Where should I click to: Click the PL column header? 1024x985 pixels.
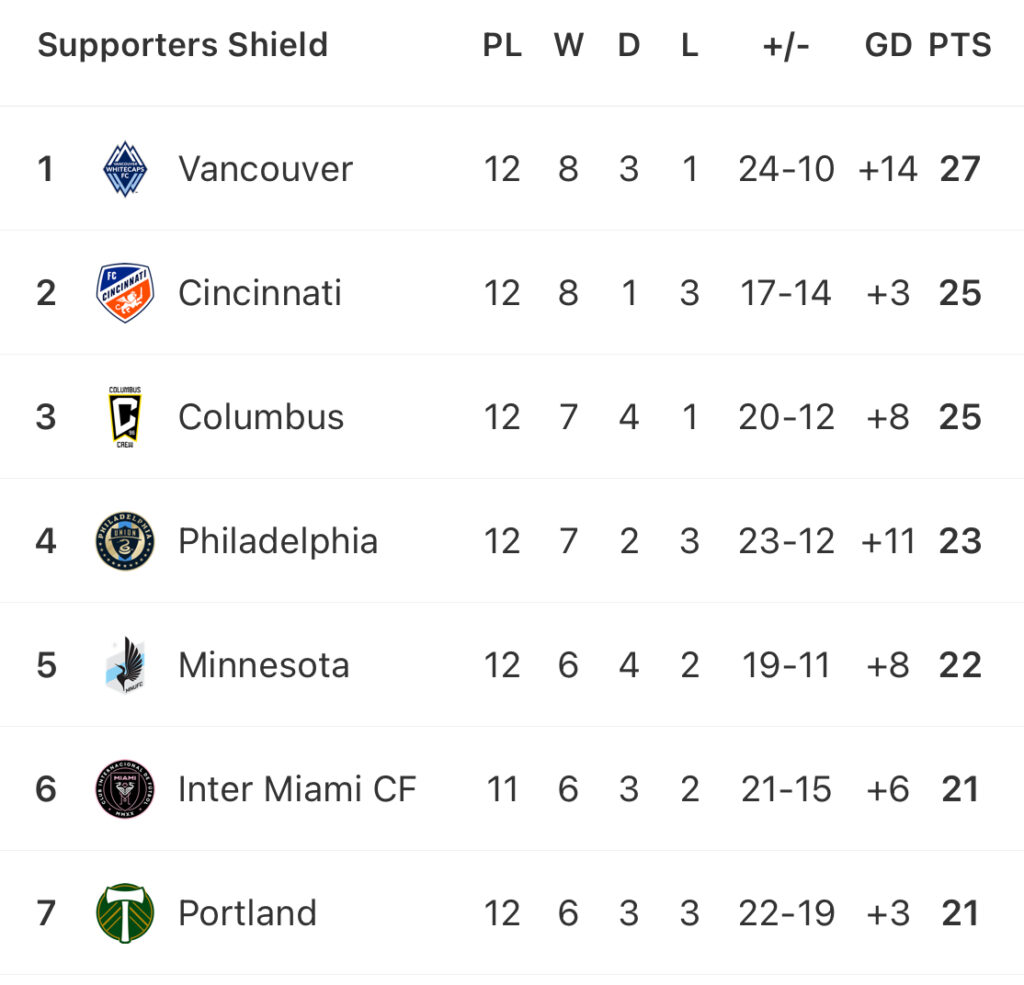[502, 45]
